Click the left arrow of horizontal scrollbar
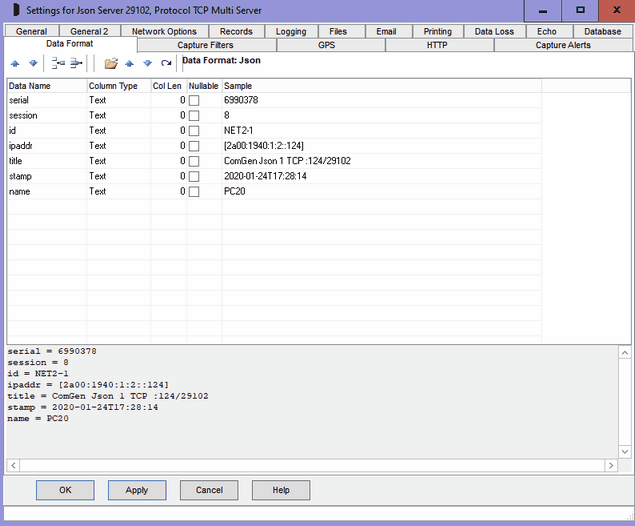 [x=13, y=465]
